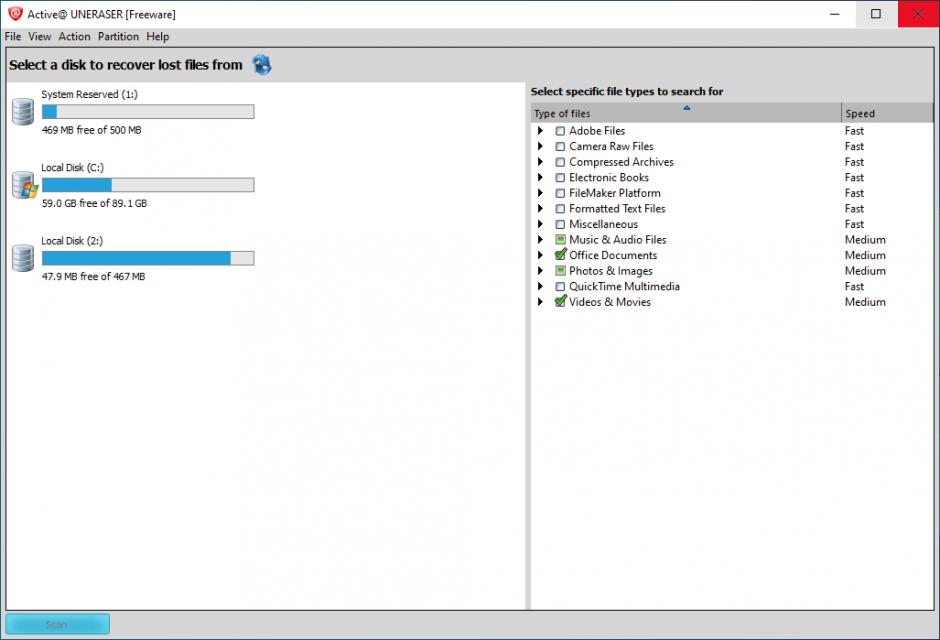Expand the Compressed Archives node
The width and height of the screenshot is (940, 640).
click(x=540, y=162)
